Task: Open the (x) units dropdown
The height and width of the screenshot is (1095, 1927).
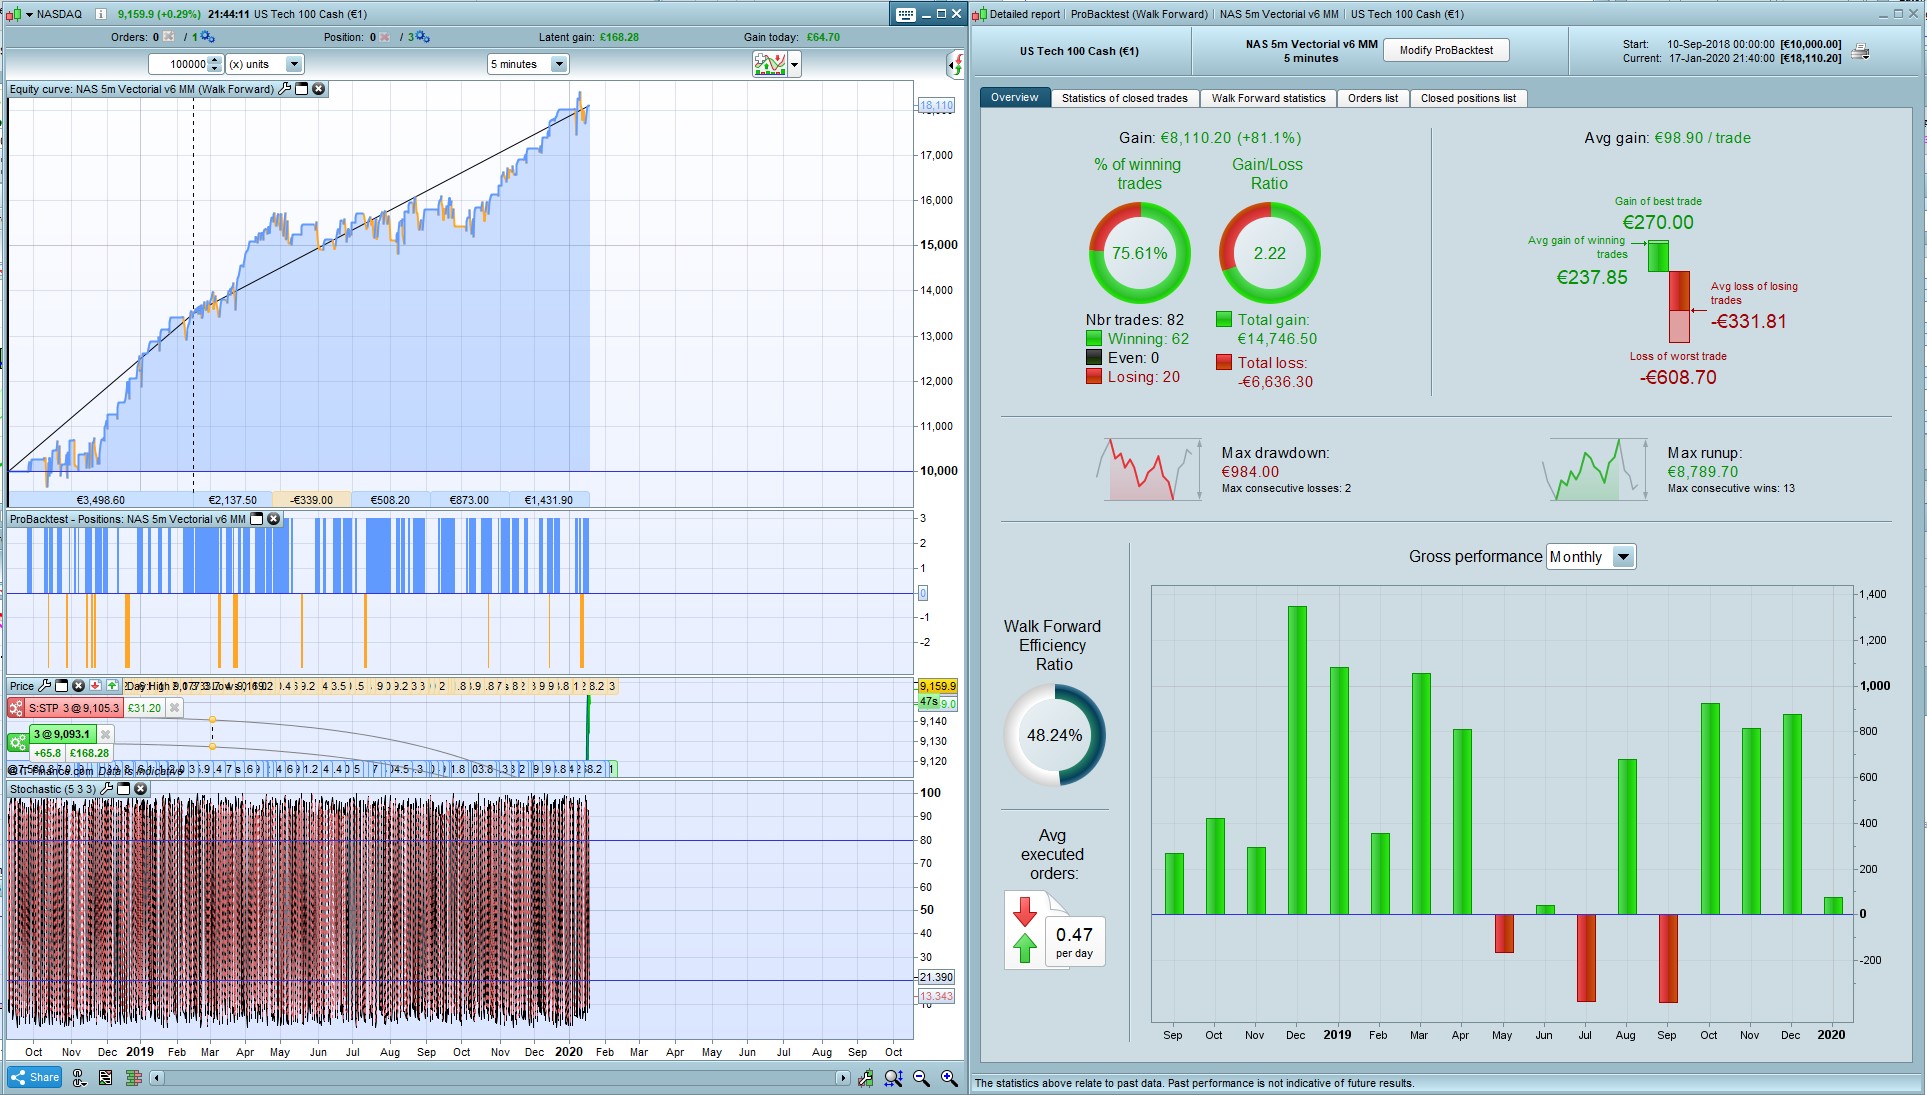Action: tap(293, 64)
